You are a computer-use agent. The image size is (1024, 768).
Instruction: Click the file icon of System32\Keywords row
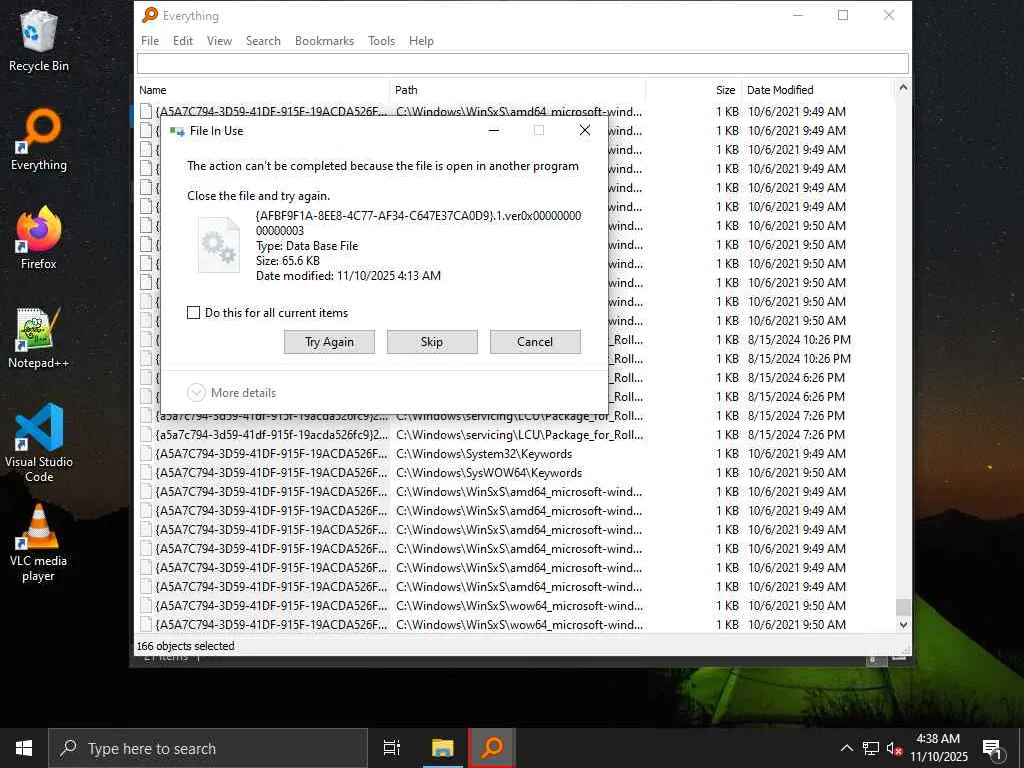(x=146, y=454)
